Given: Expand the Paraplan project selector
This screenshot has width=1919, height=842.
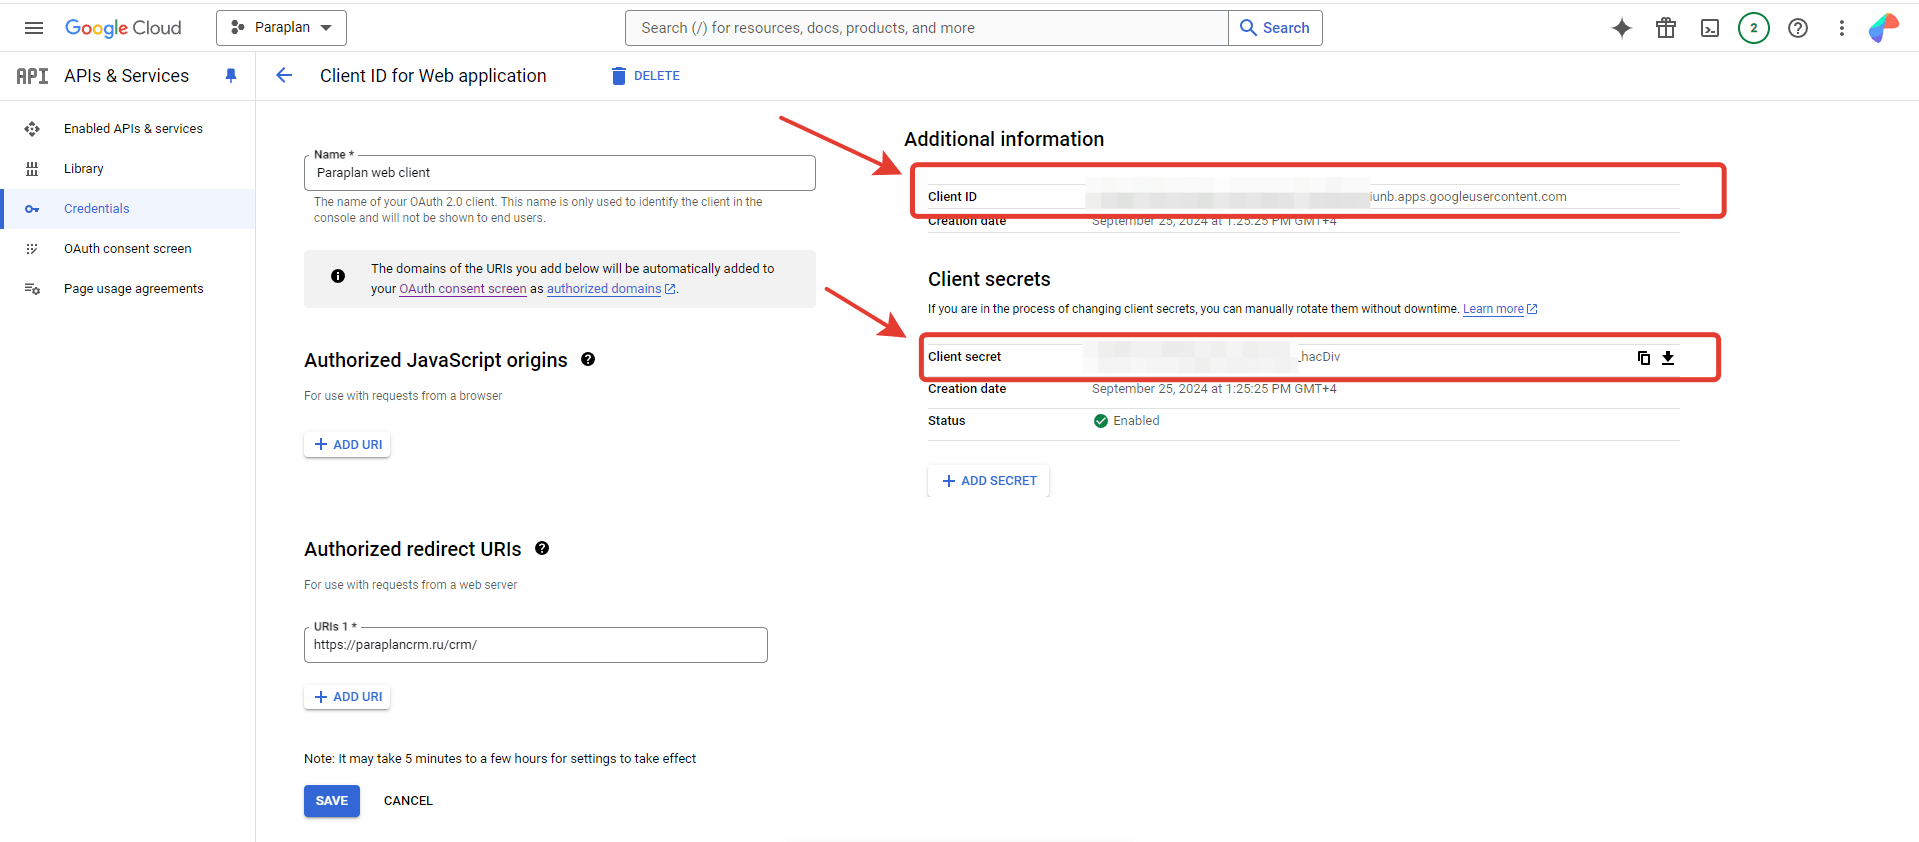Looking at the screenshot, I should tap(281, 28).
